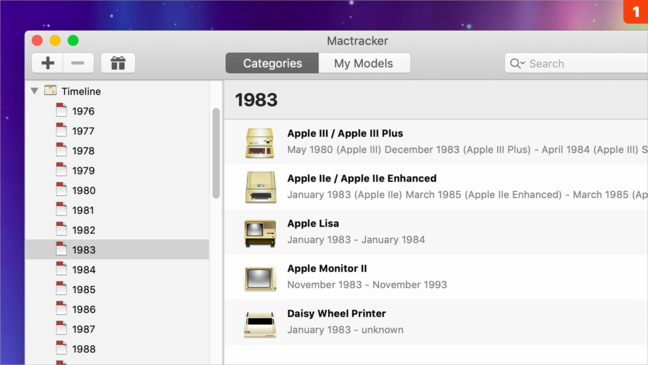Open the Apple Lisa title

click(313, 223)
